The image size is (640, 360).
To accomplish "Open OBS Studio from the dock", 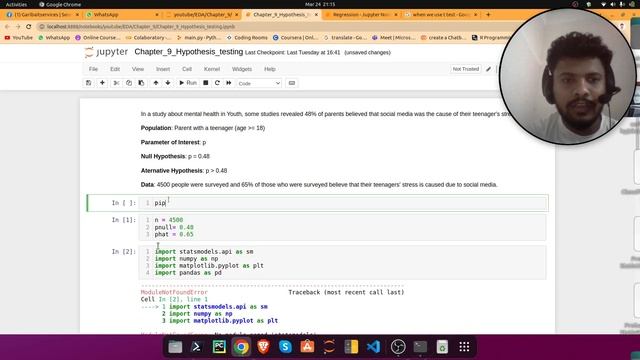I will coord(398,347).
